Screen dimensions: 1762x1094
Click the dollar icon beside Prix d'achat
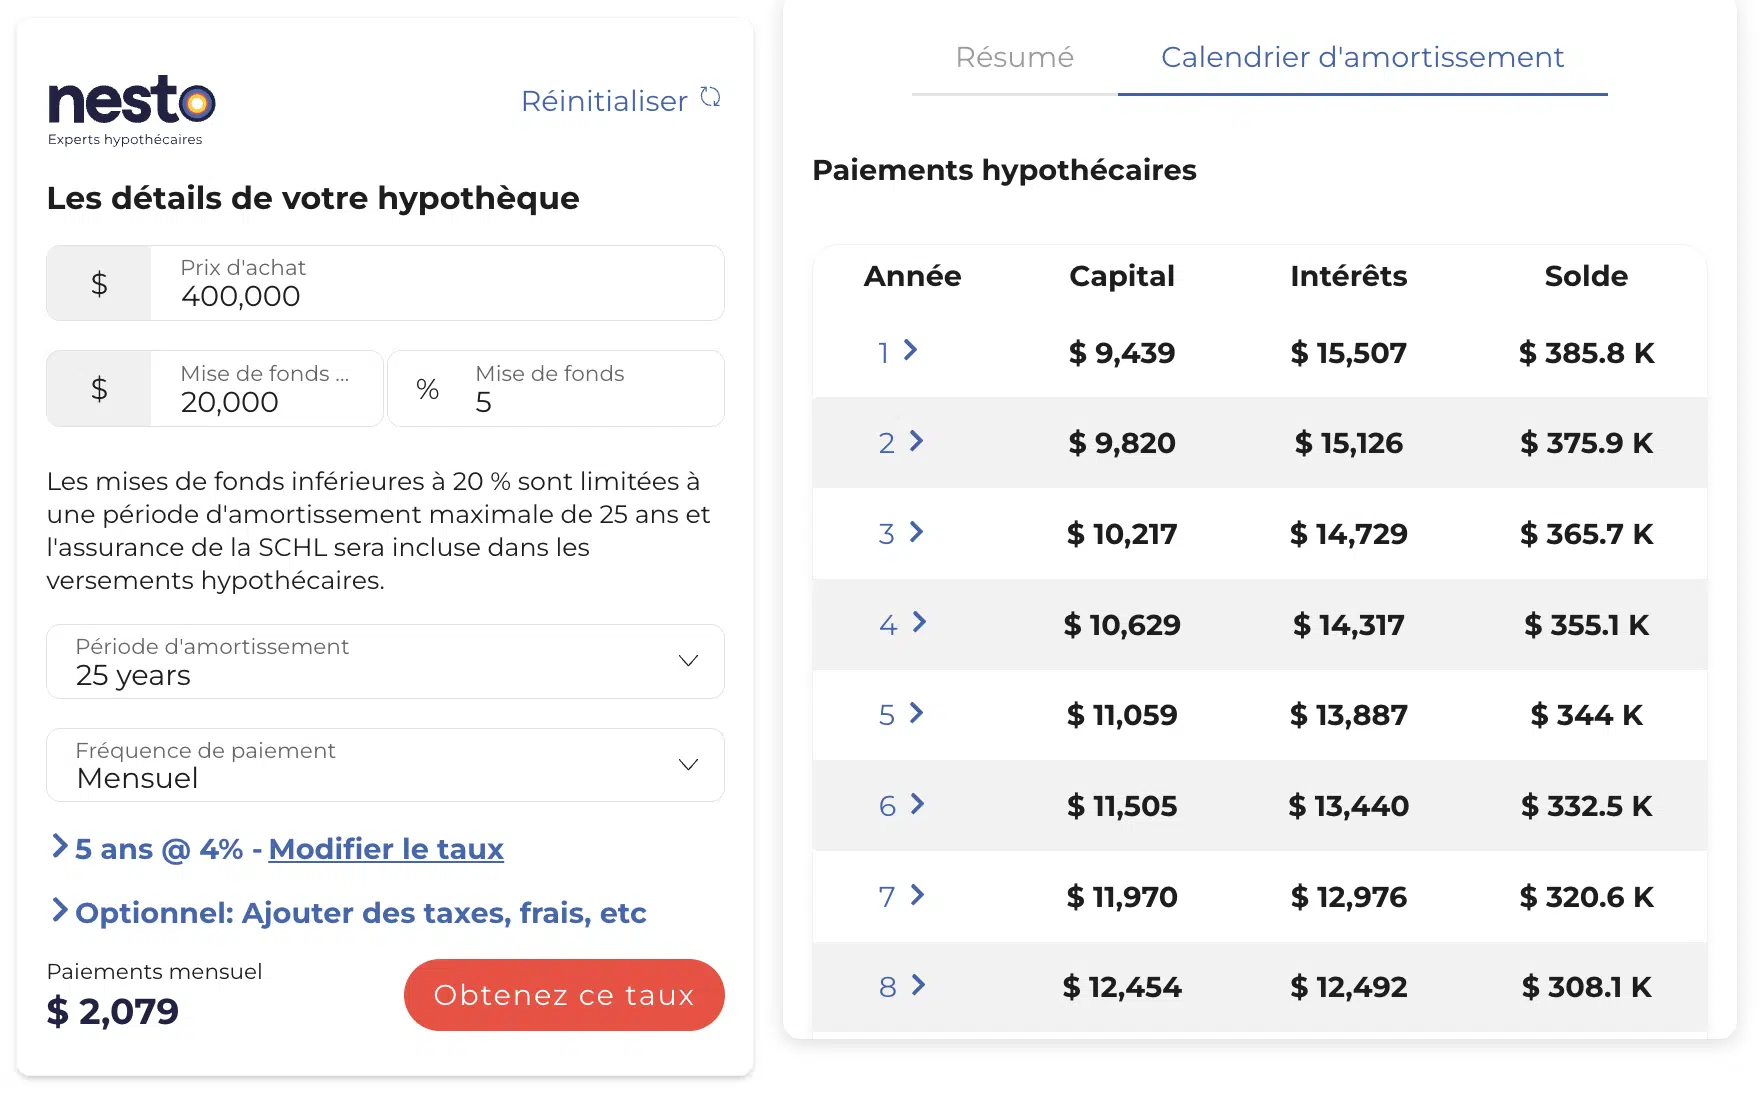point(99,283)
